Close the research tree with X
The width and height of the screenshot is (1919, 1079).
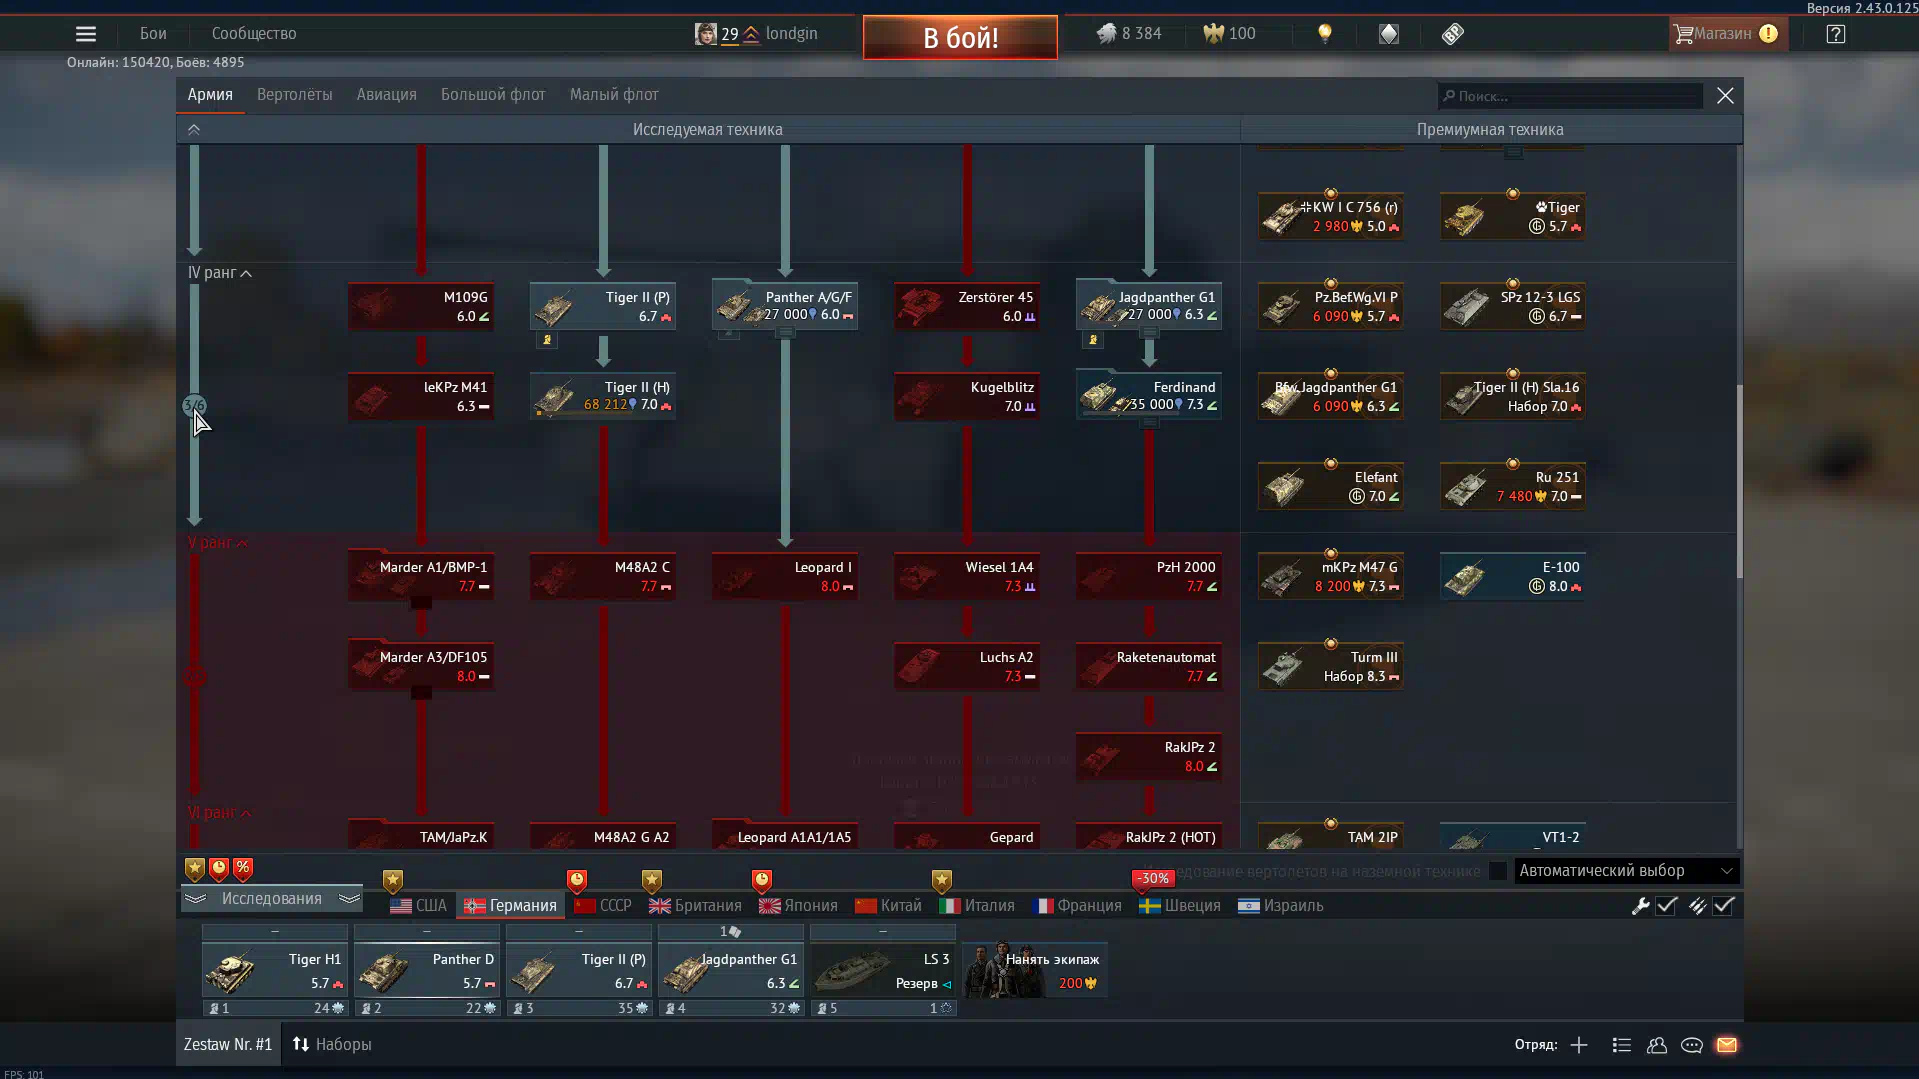pyautogui.click(x=1725, y=96)
